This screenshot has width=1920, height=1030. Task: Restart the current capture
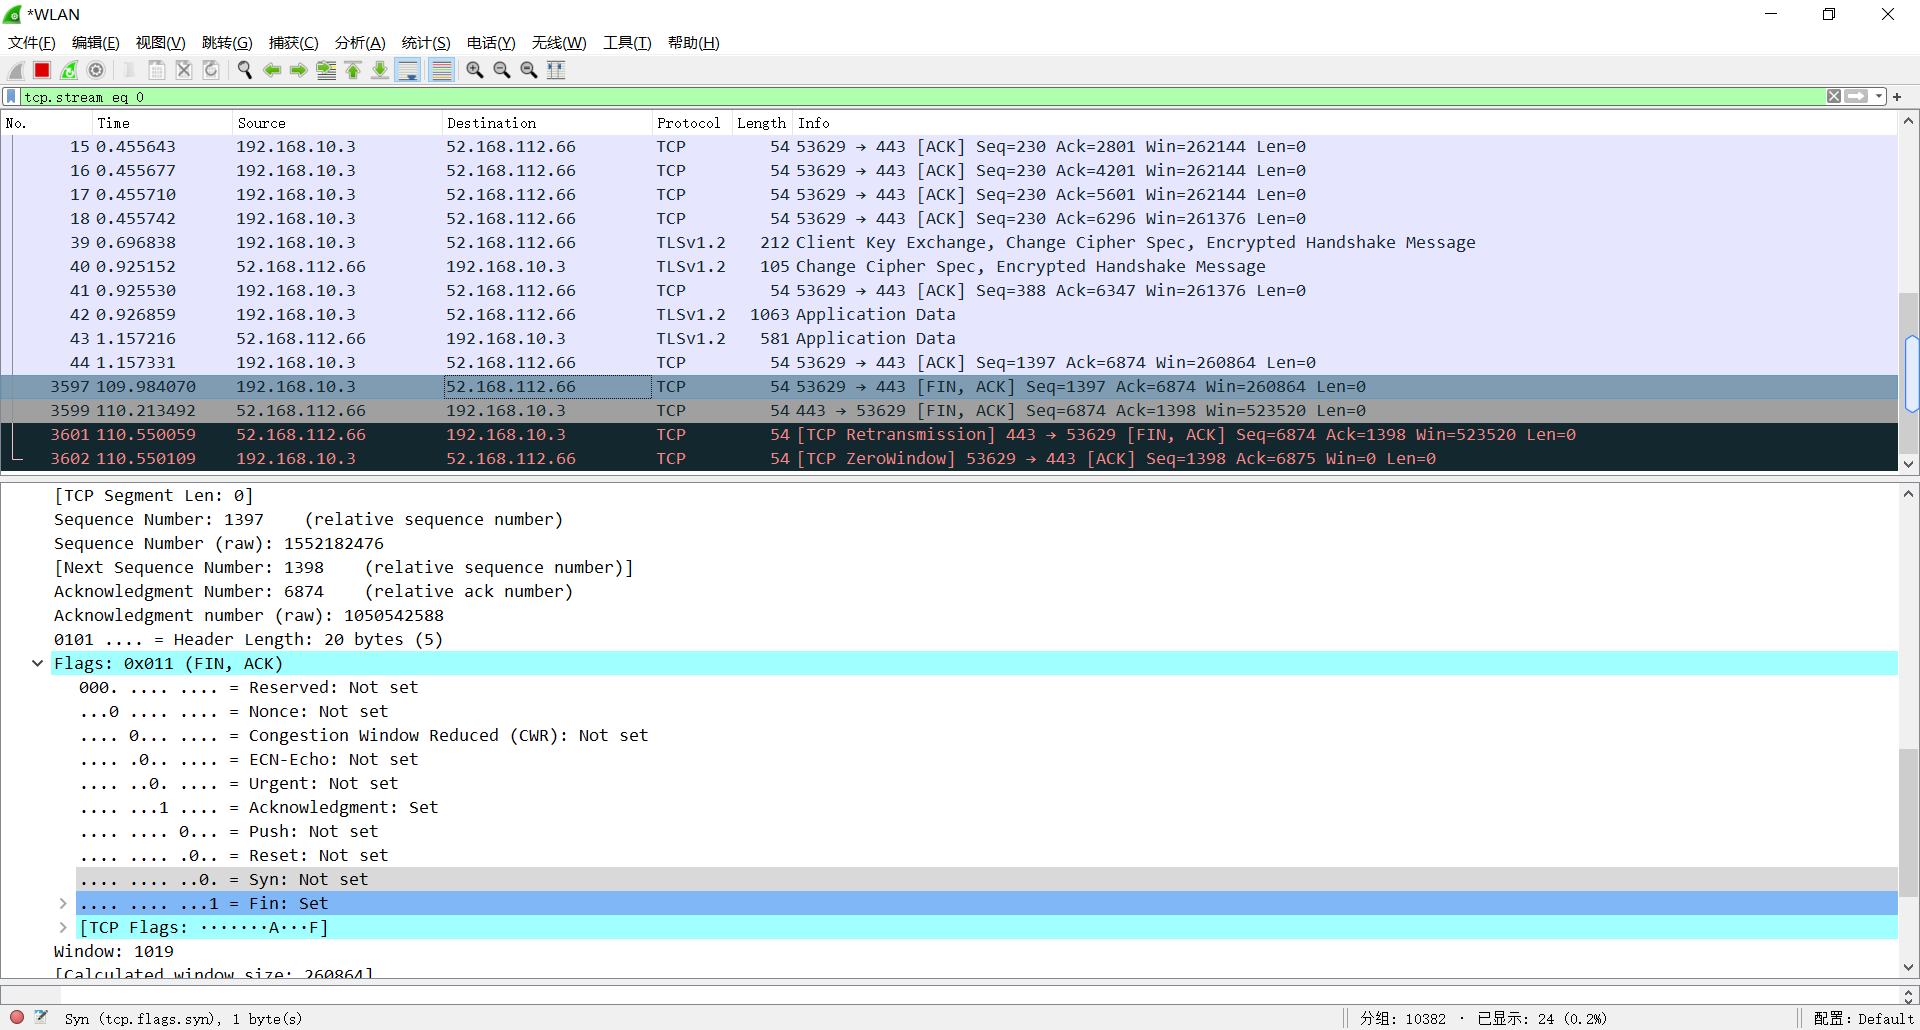pos(68,70)
